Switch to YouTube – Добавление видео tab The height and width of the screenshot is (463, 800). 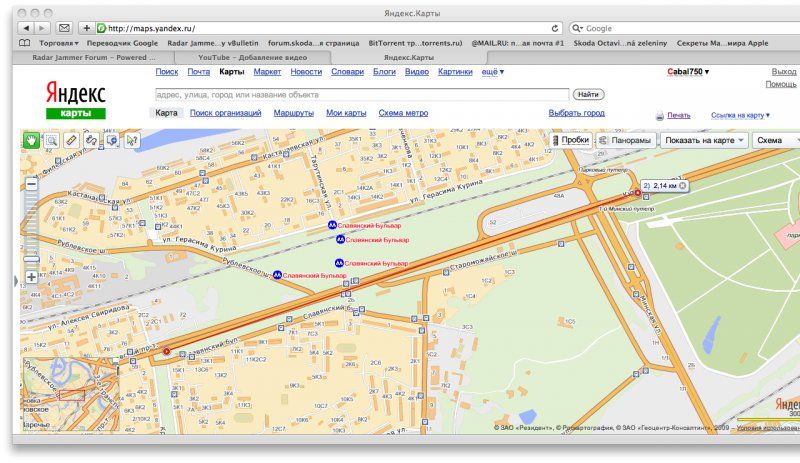point(253,58)
